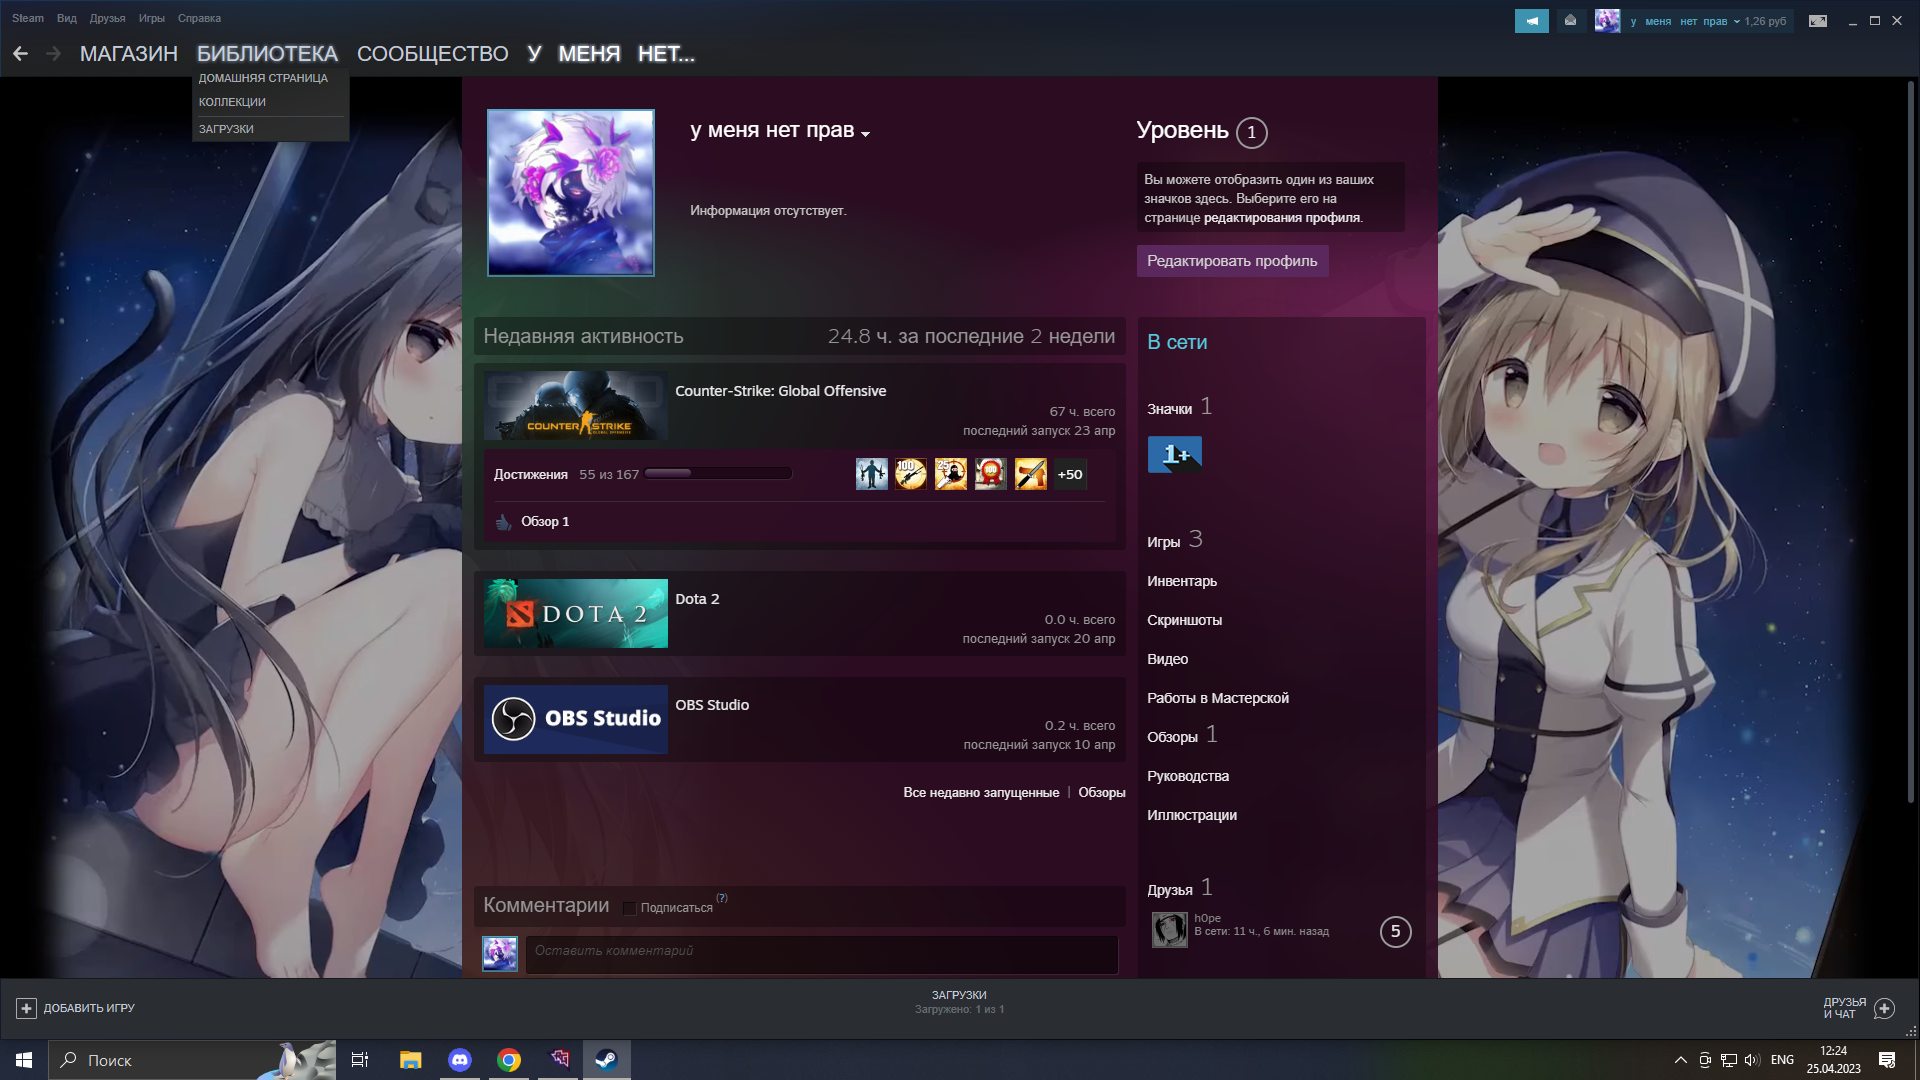The width and height of the screenshot is (1920, 1080).
Task: Open Работы в Мастерской link
Action: tap(1218, 698)
